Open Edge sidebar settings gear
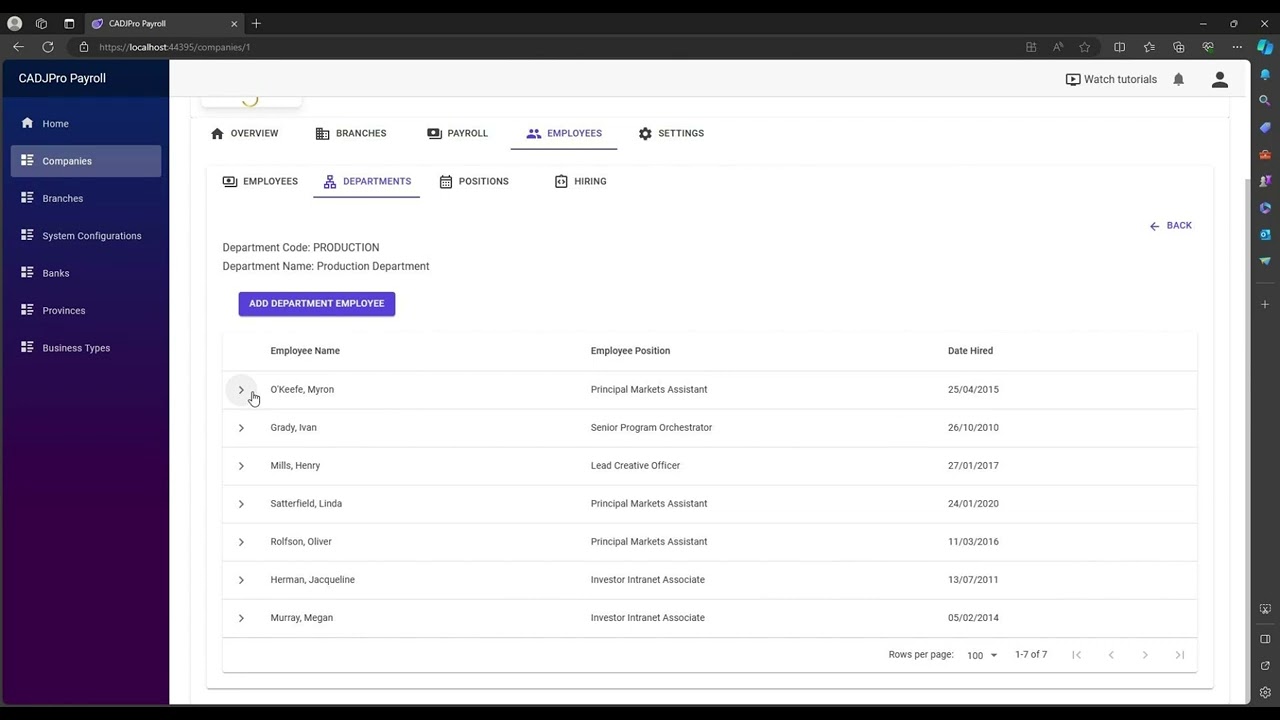This screenshot has height=720, width=1280. 1265,692
